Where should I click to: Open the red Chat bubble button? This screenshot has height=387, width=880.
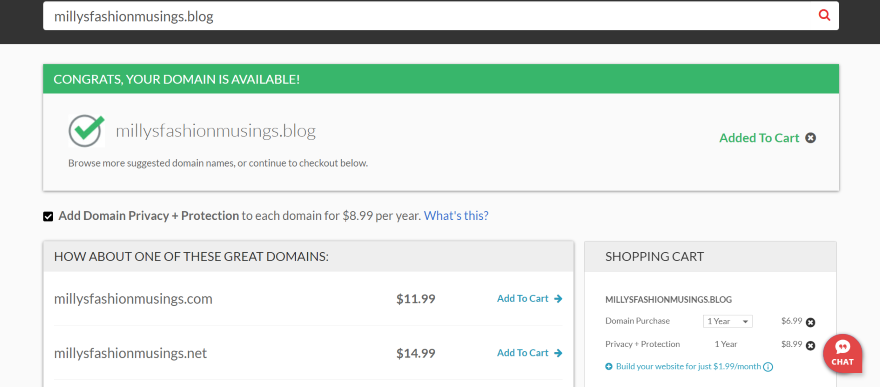tap(842, 353)
